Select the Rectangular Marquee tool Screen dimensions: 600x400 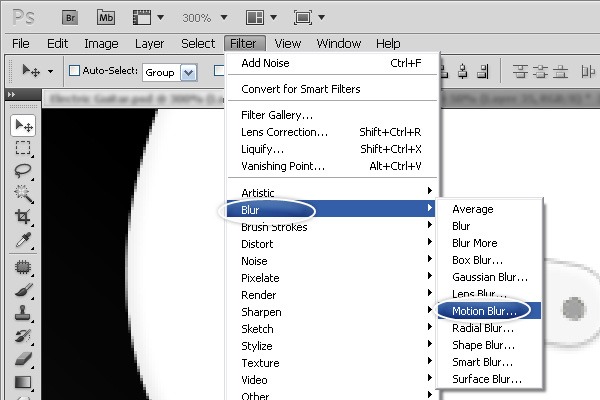click(23, 148)
